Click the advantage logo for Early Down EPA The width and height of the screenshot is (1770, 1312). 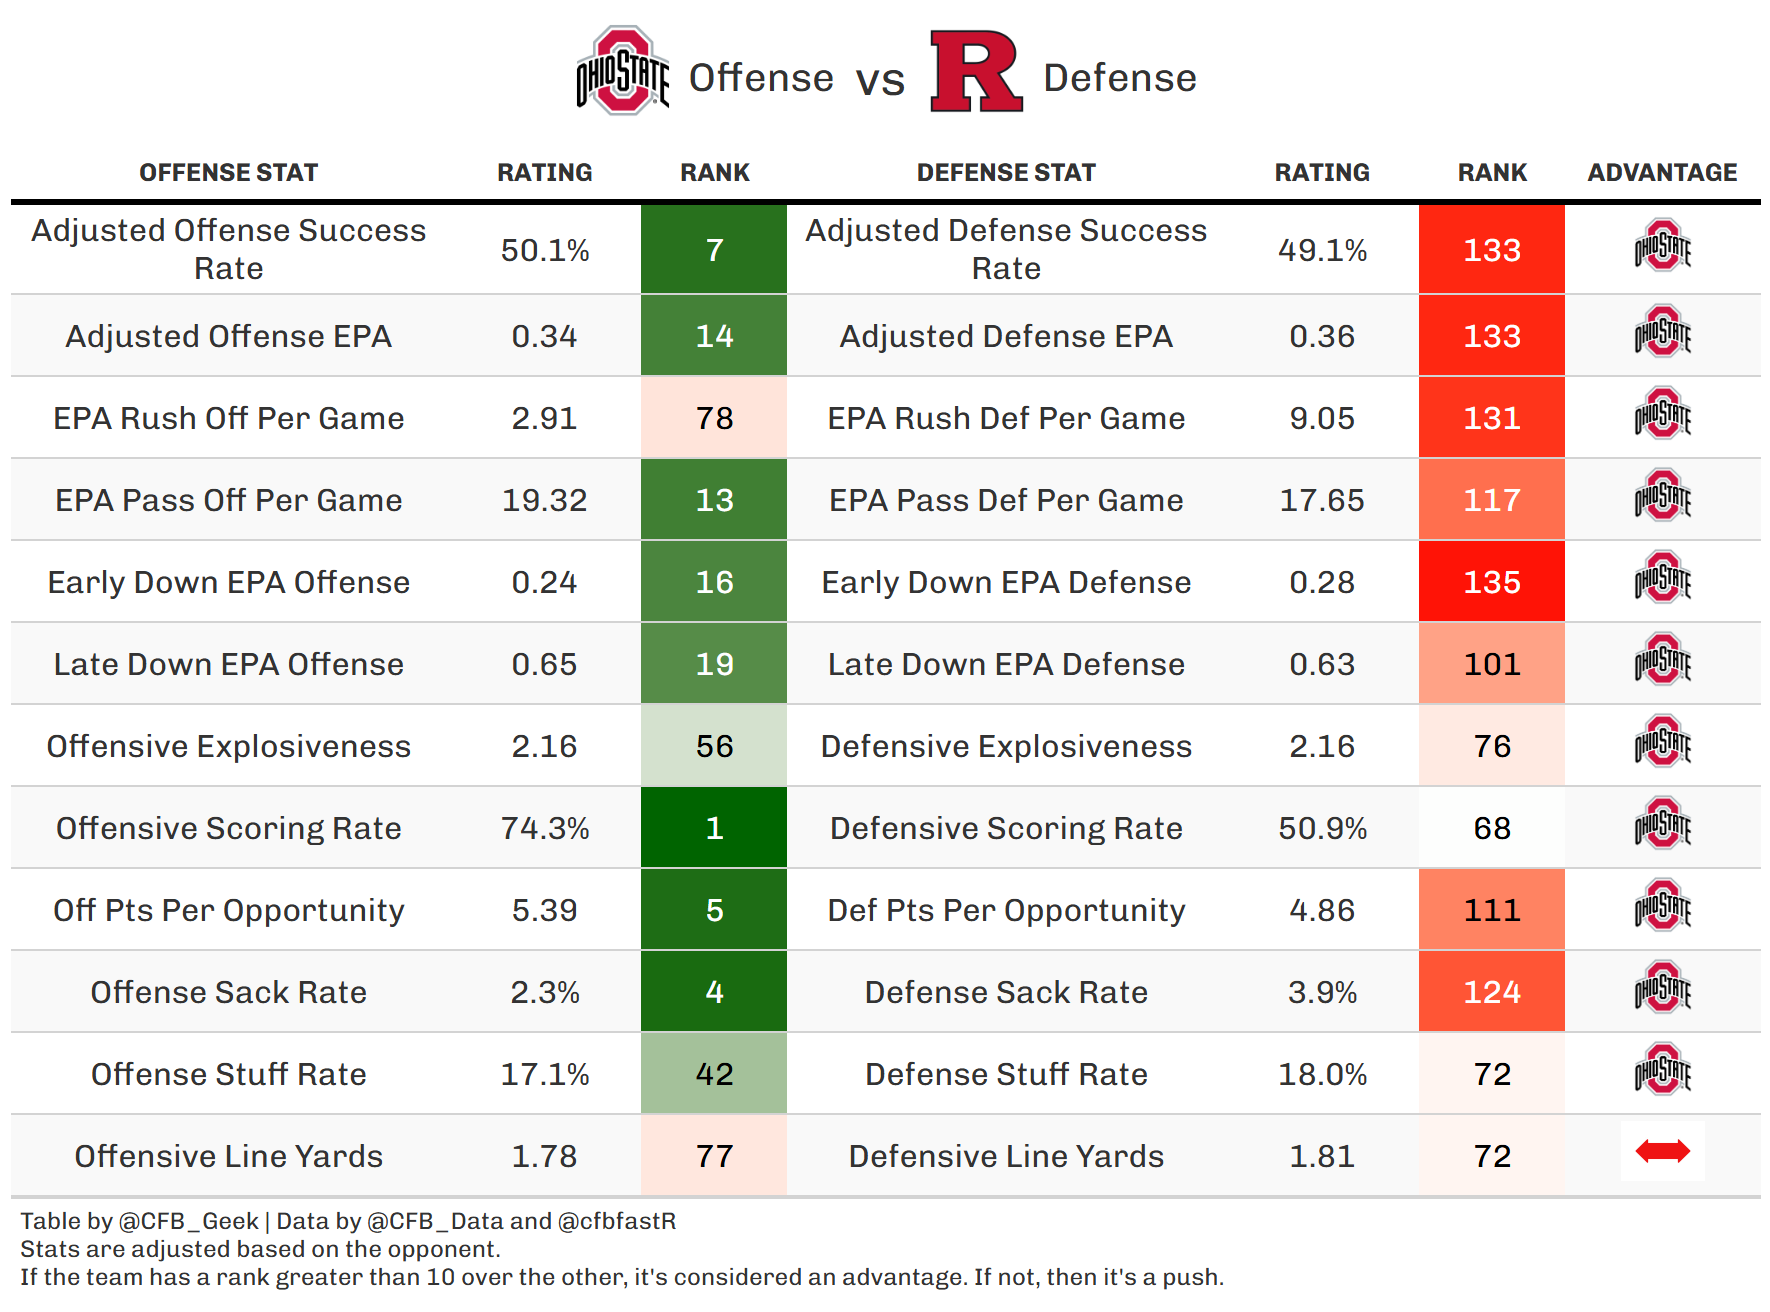1662,578
